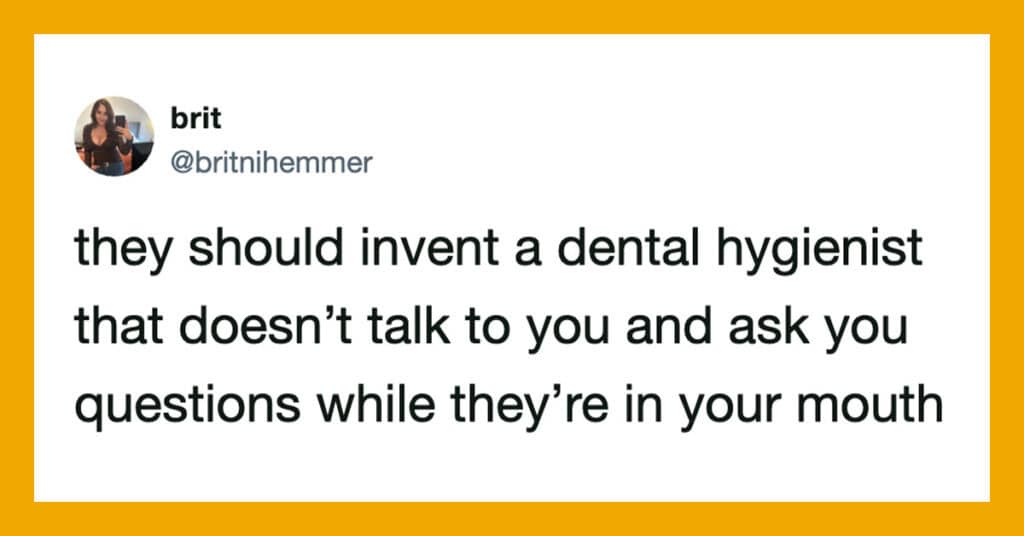Screen dimensions: 1024x536
Task: Click brit's profile avatar photo
Action: (114, 136)
